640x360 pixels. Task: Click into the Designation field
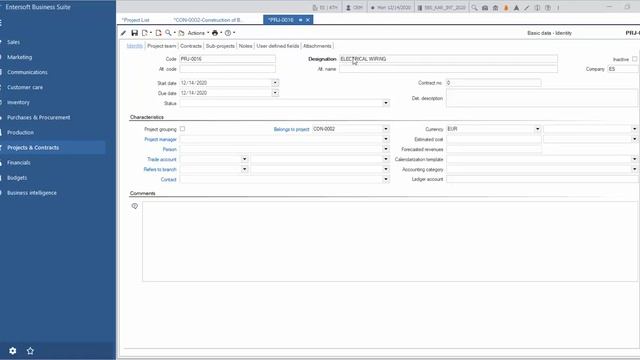pos(448,59)
